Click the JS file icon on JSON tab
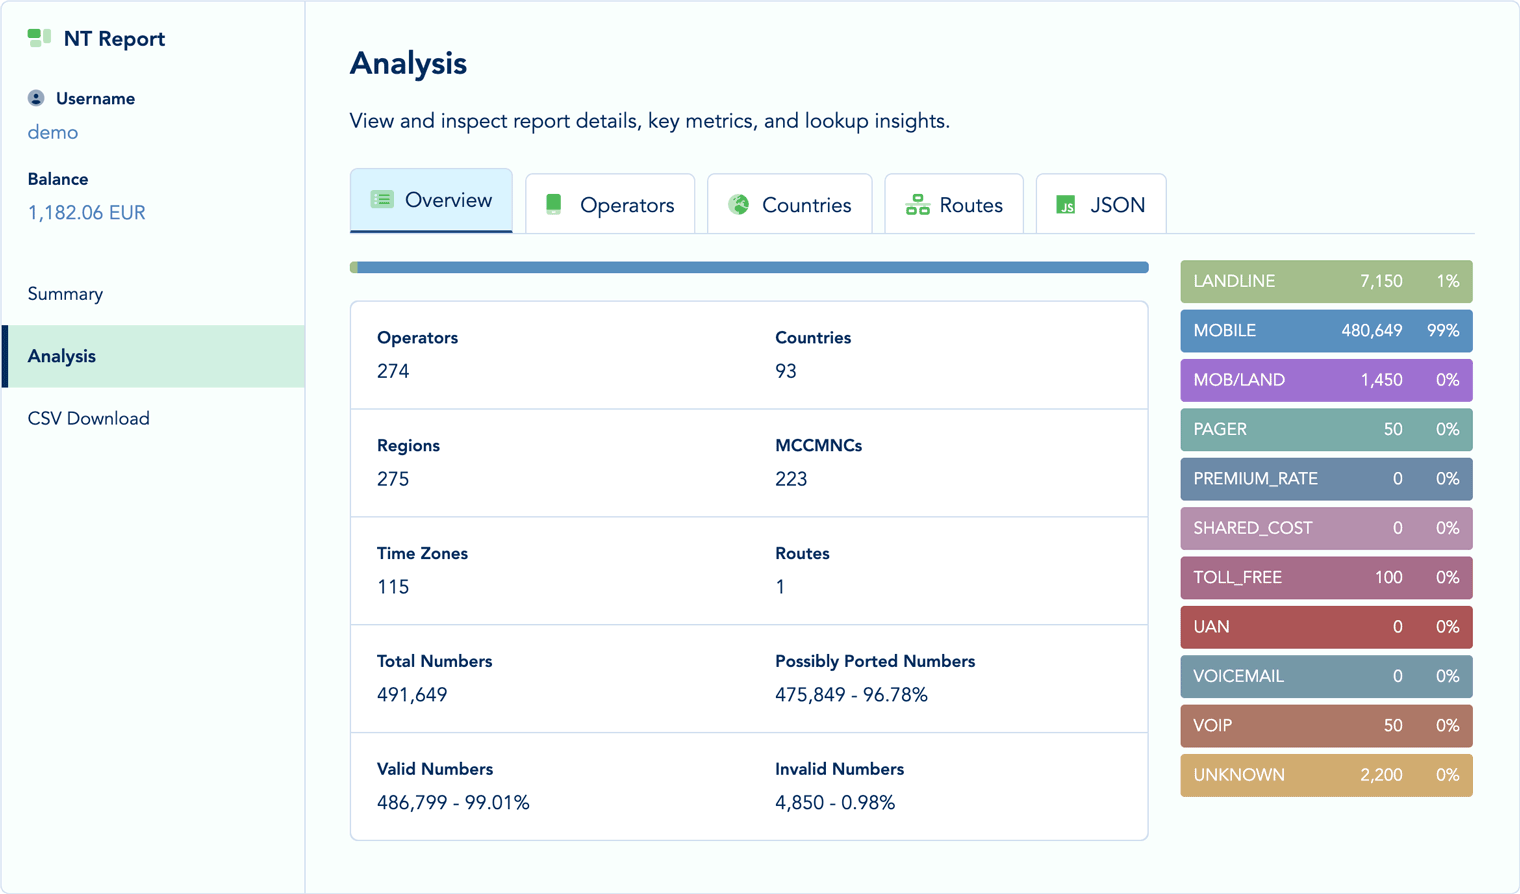 pyautogui.click(x=1066, y=205)
